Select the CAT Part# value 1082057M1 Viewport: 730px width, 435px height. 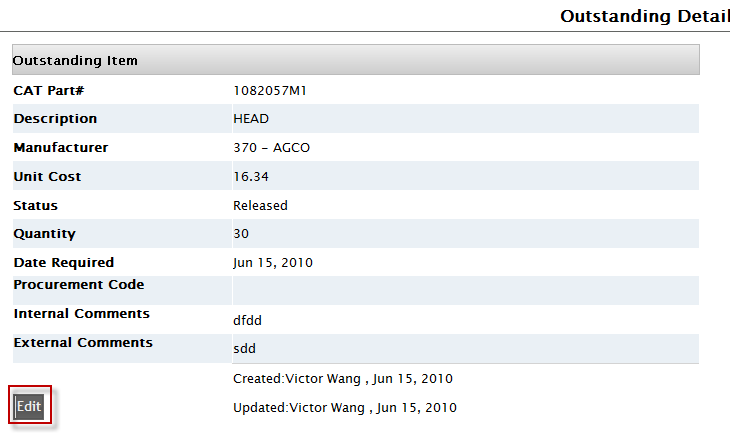tap(269, 90)
